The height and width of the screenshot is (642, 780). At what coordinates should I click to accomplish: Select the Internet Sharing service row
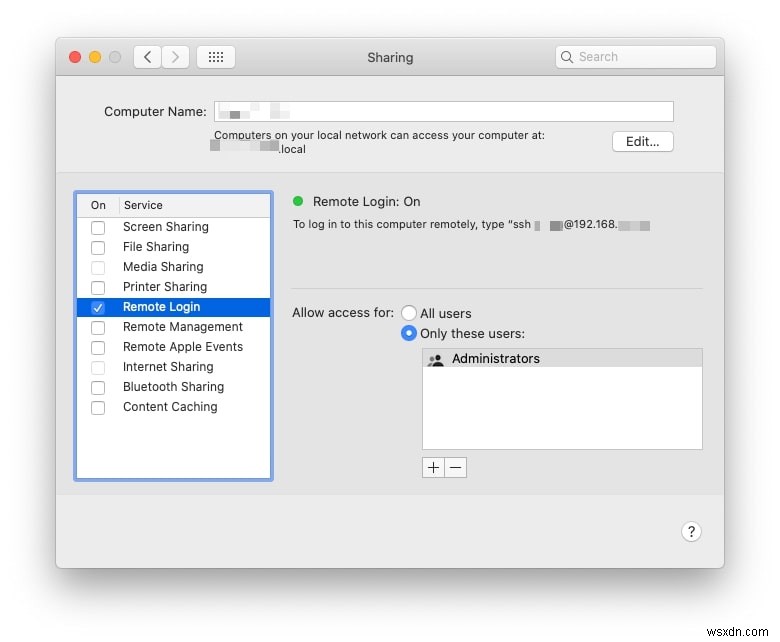174,367
